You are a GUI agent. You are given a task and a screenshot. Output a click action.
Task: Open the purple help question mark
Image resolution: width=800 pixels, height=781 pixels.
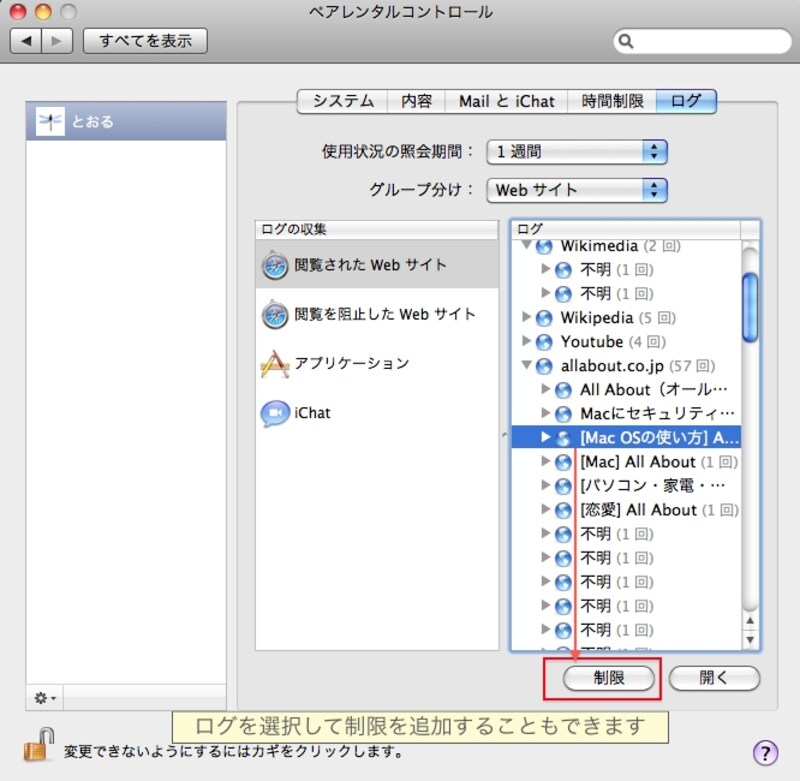pos(764,752)
